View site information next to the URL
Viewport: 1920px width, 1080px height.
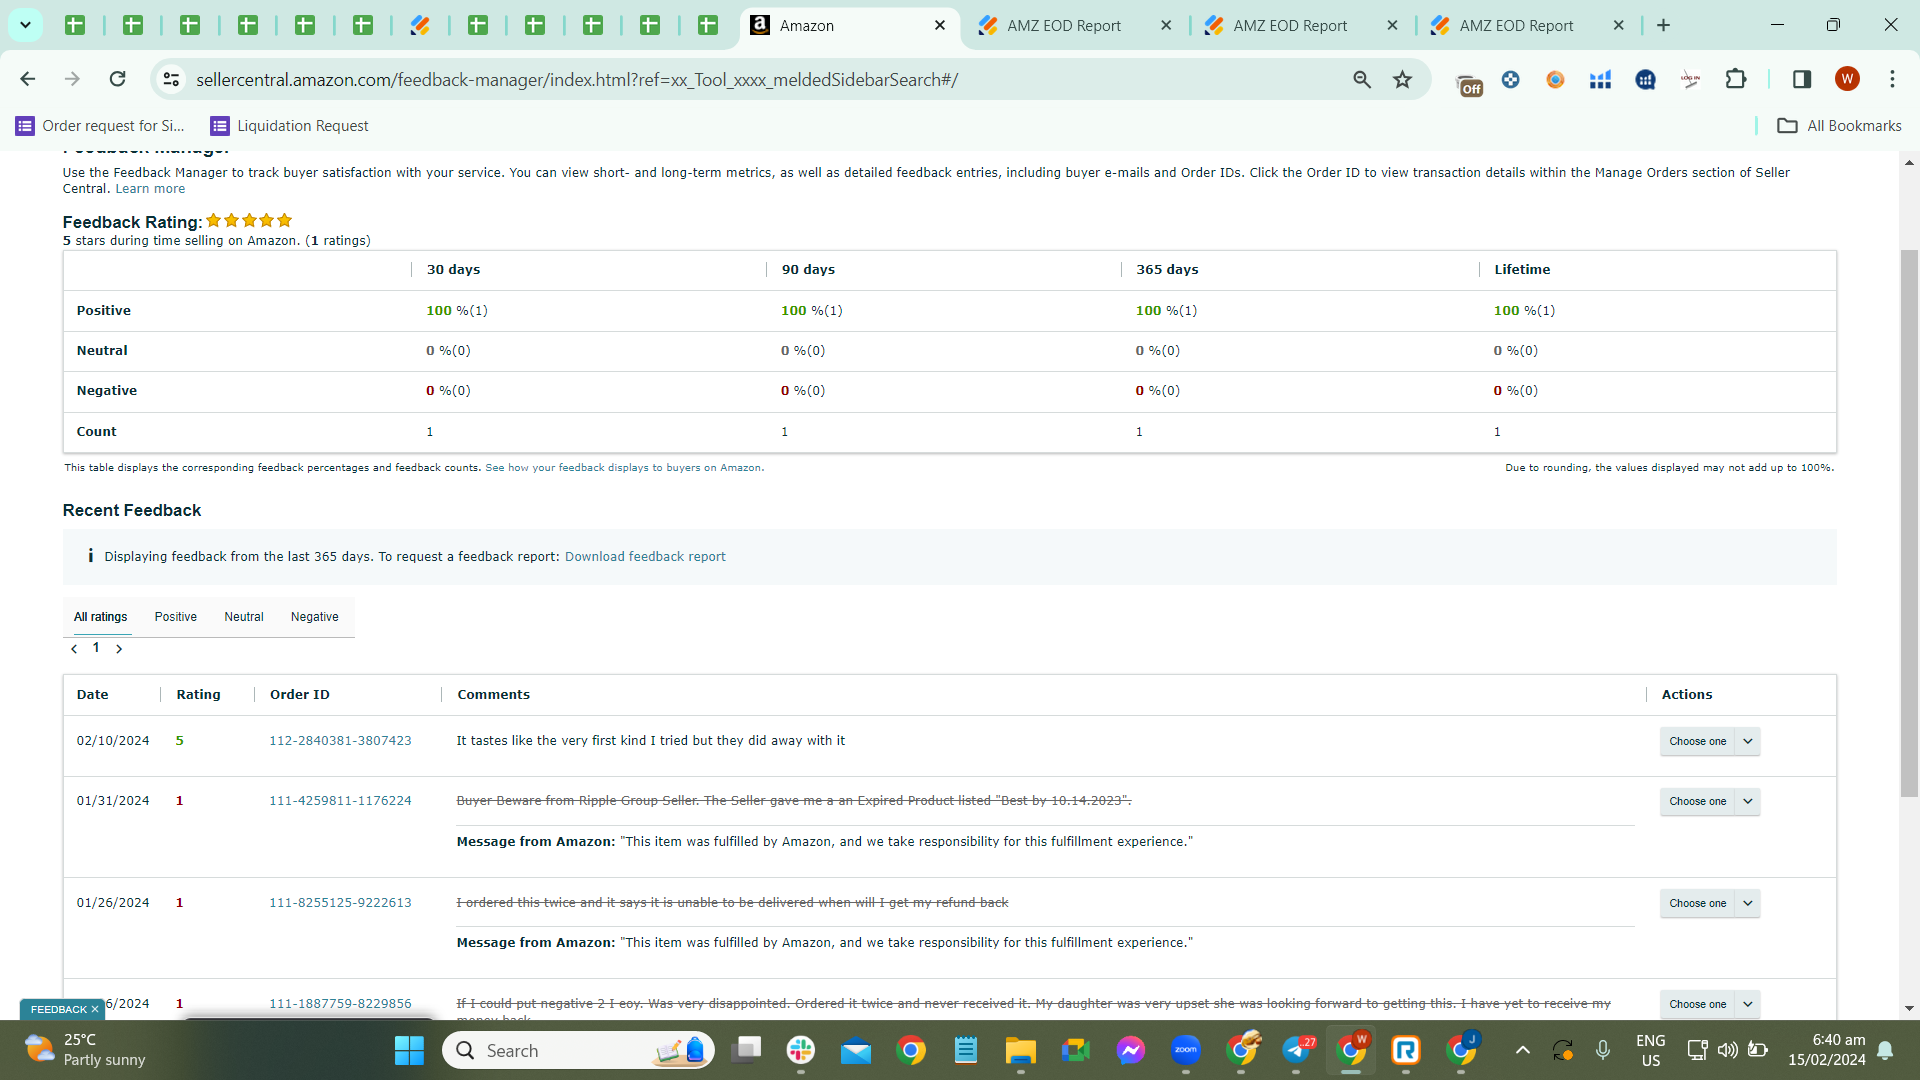(x=171, y=79)
